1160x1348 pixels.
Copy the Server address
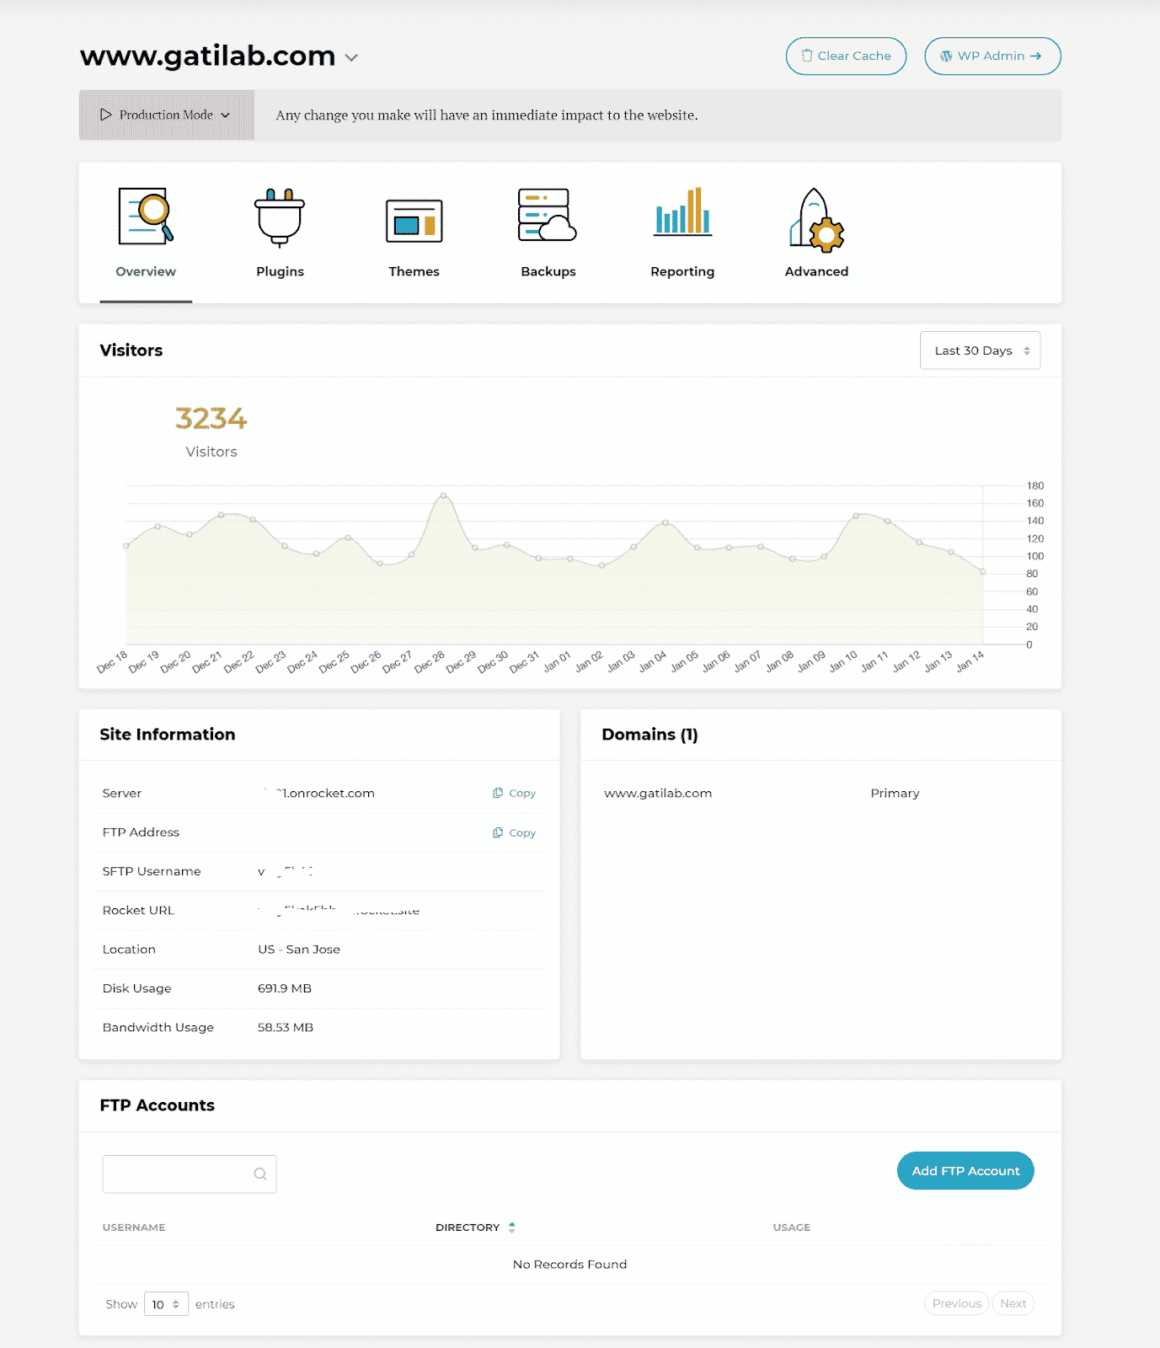(513, 792)
